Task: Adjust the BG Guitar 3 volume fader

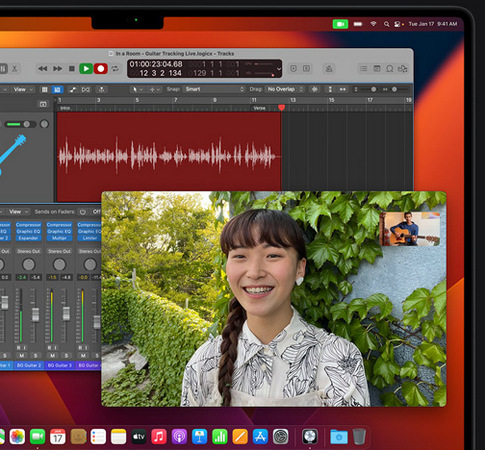Action: click(x=66, y=313)
